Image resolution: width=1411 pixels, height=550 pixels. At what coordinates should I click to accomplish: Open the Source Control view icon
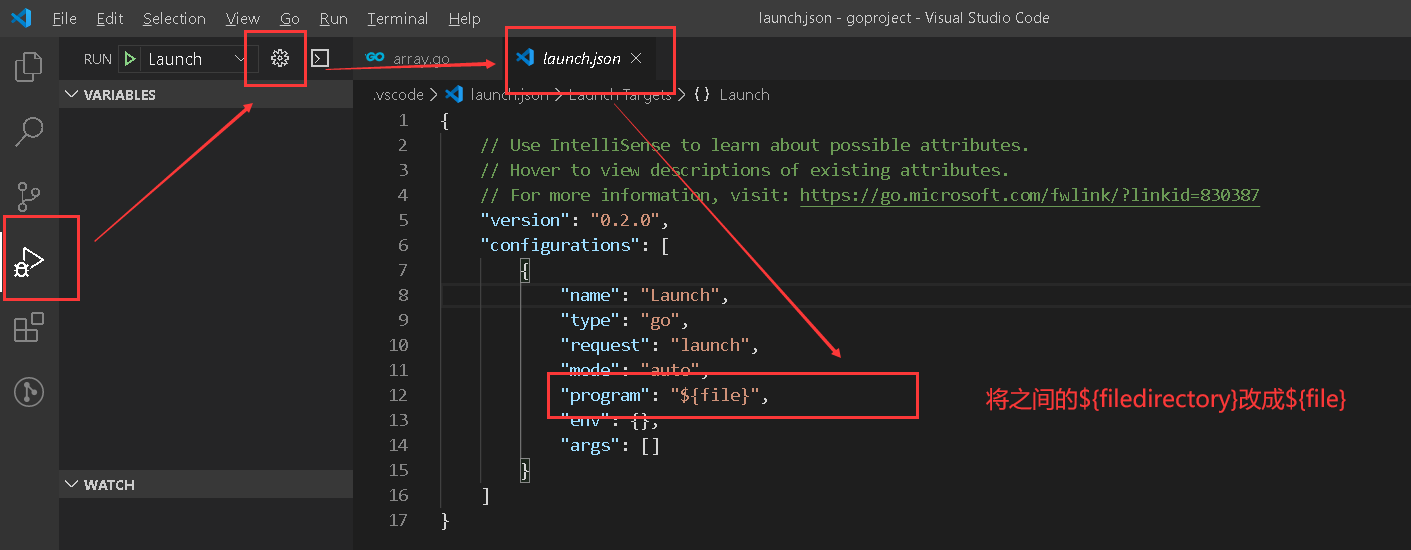pyautogui.click(x=29, y=196)
